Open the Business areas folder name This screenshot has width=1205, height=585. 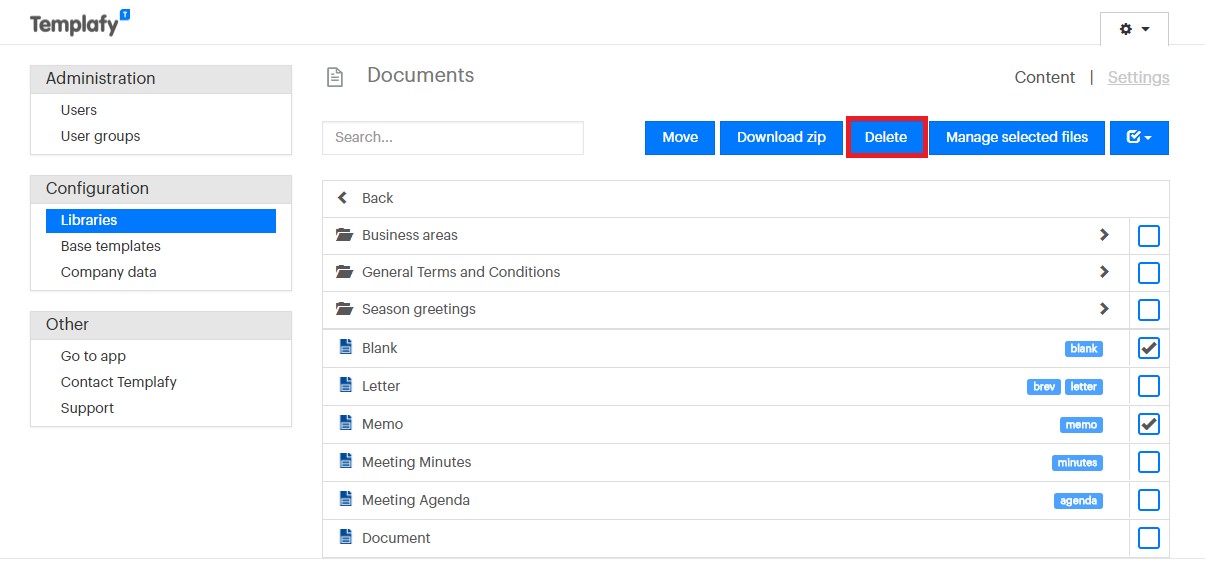tap(410, 235)
